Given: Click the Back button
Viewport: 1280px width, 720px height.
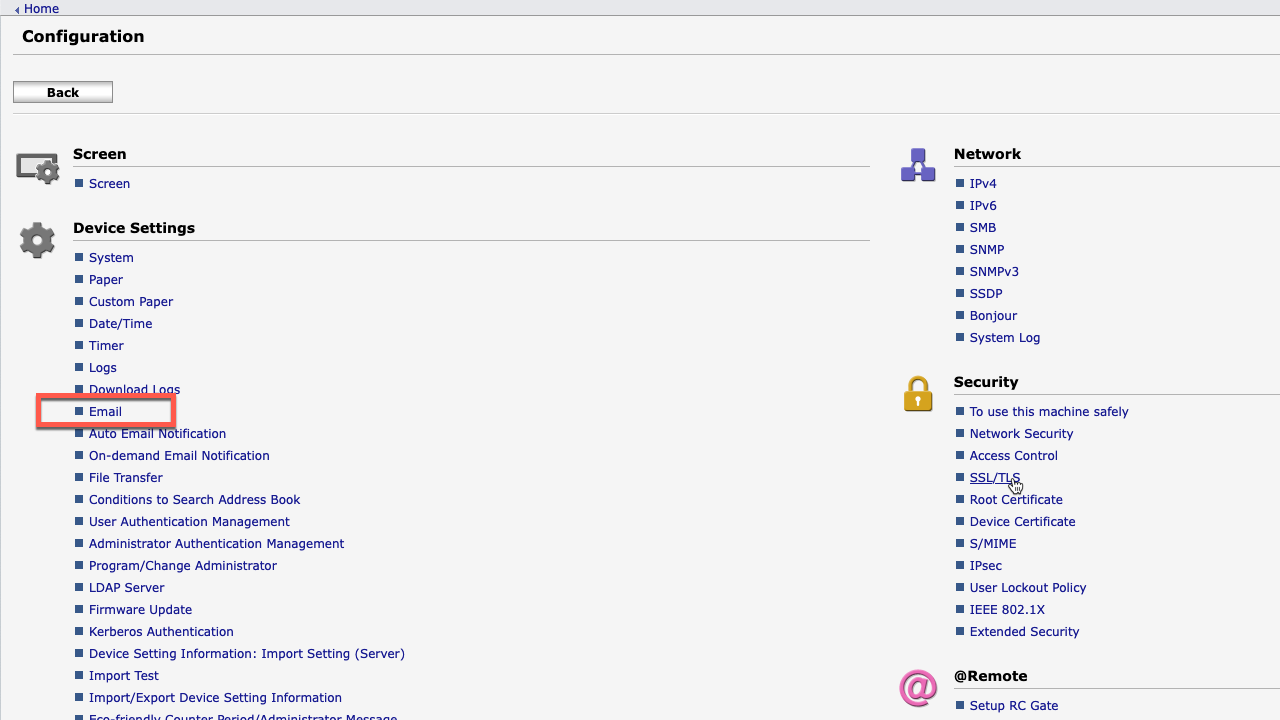Looking at the screenshot, I should click(63, 92).
